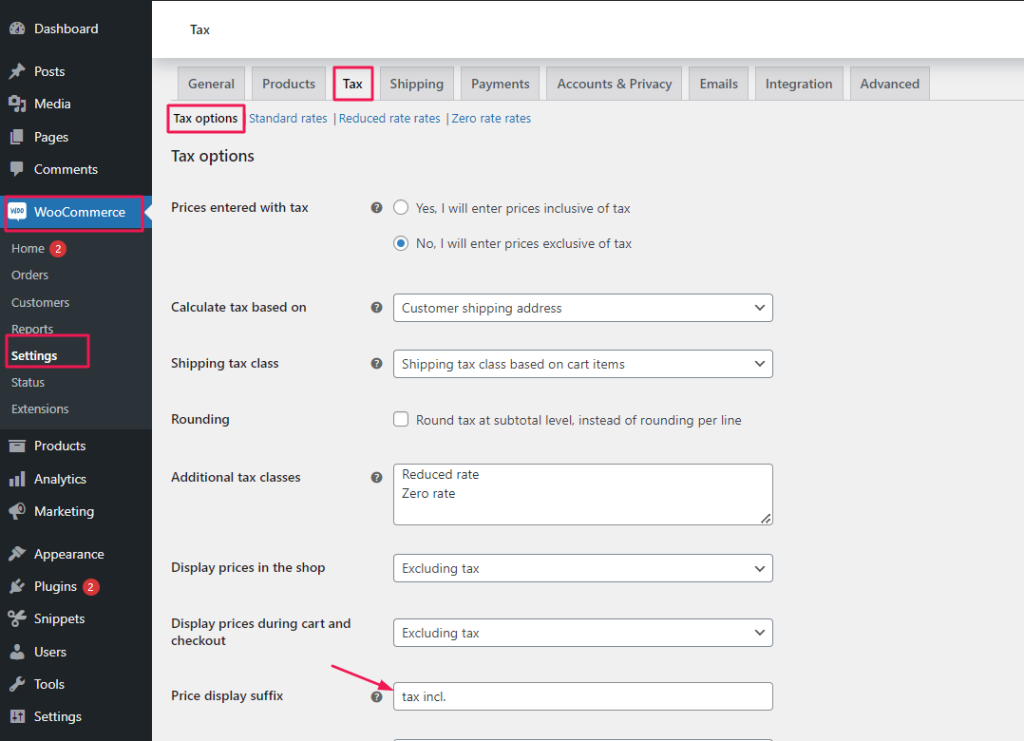Open the Zero rate rates link
Viewport: 1024px width, 741px height.
[491, 118]
